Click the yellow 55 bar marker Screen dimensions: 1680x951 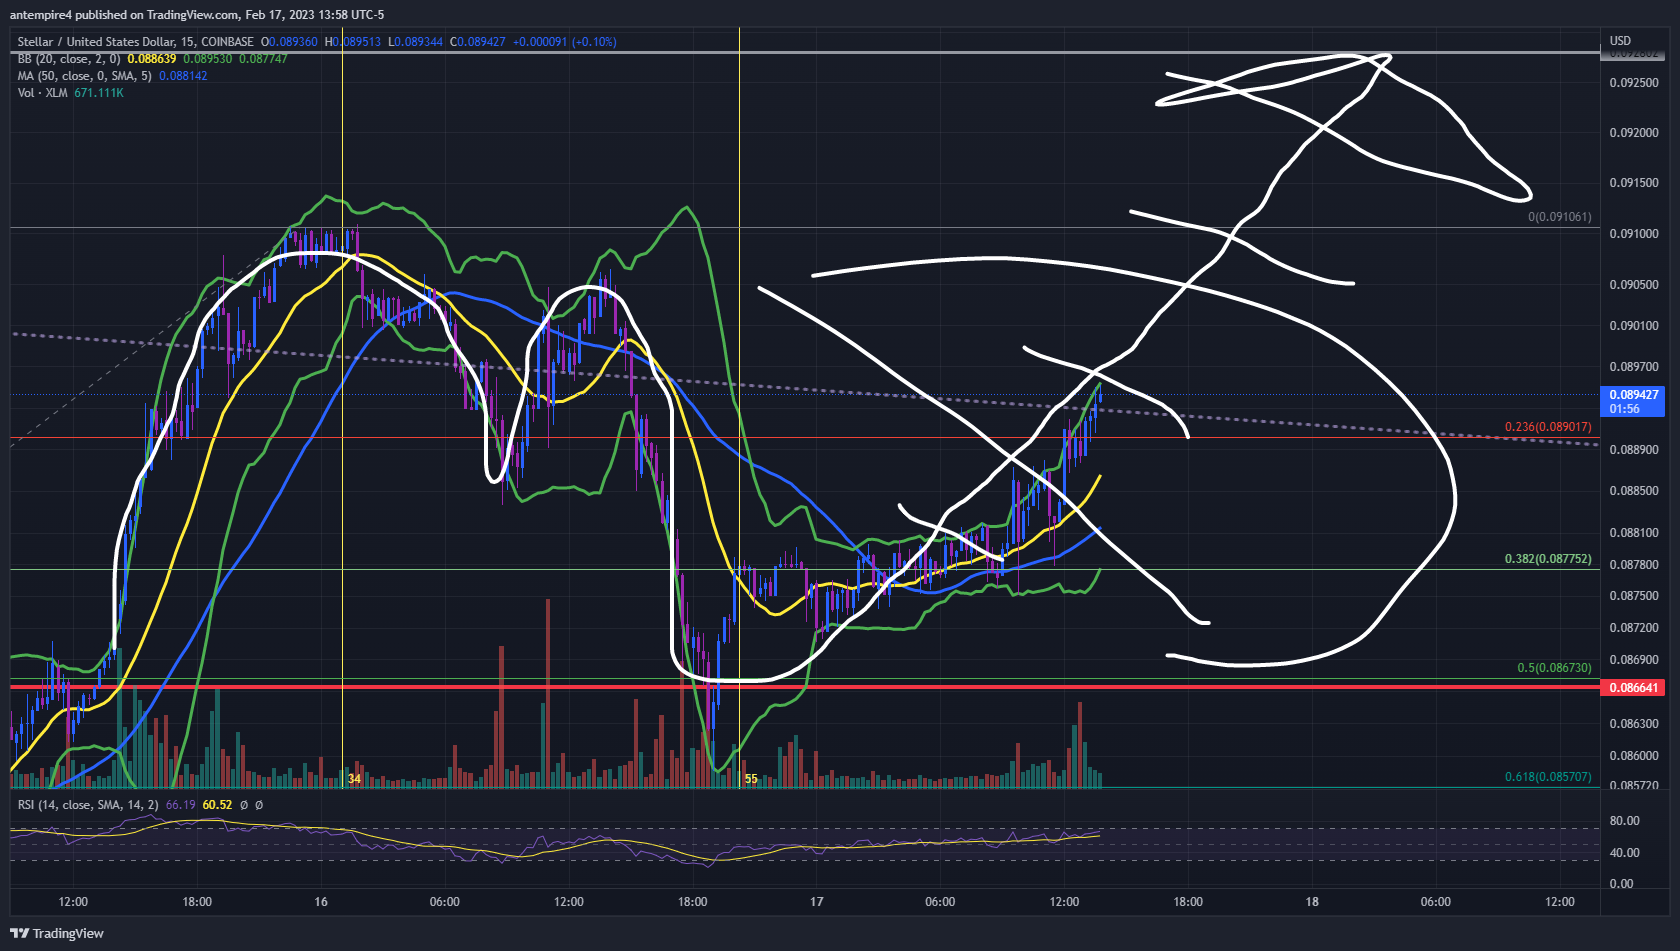click(x=751, y=779)
